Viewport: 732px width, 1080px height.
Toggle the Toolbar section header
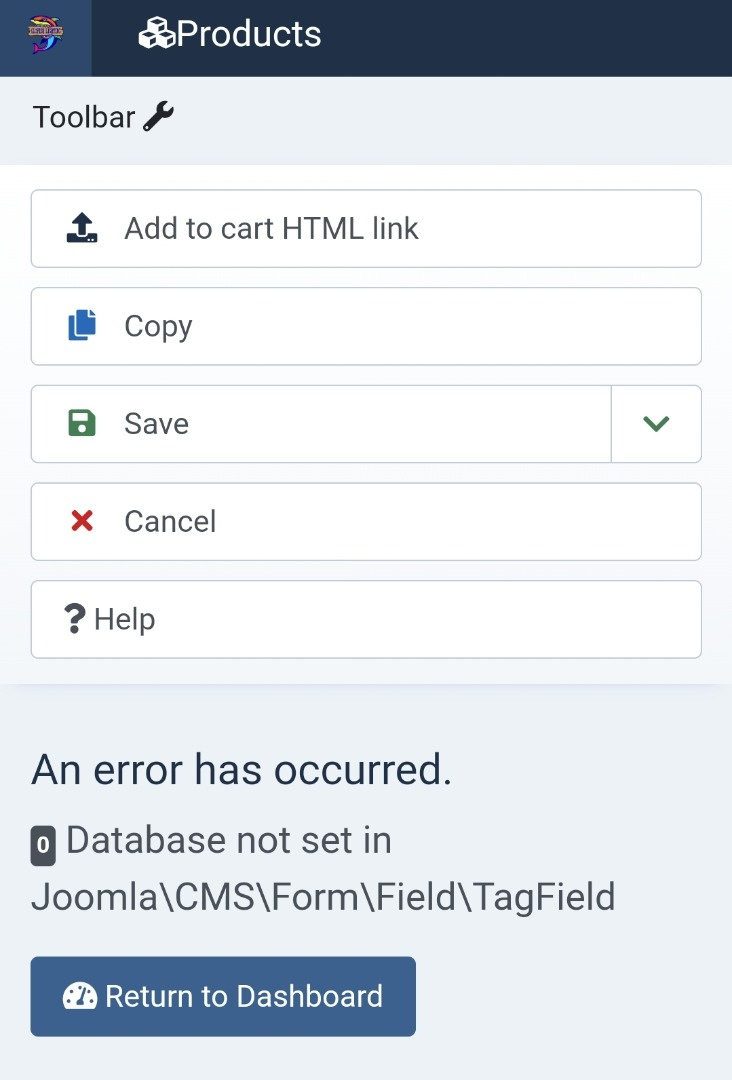click(x=84, y=117)
